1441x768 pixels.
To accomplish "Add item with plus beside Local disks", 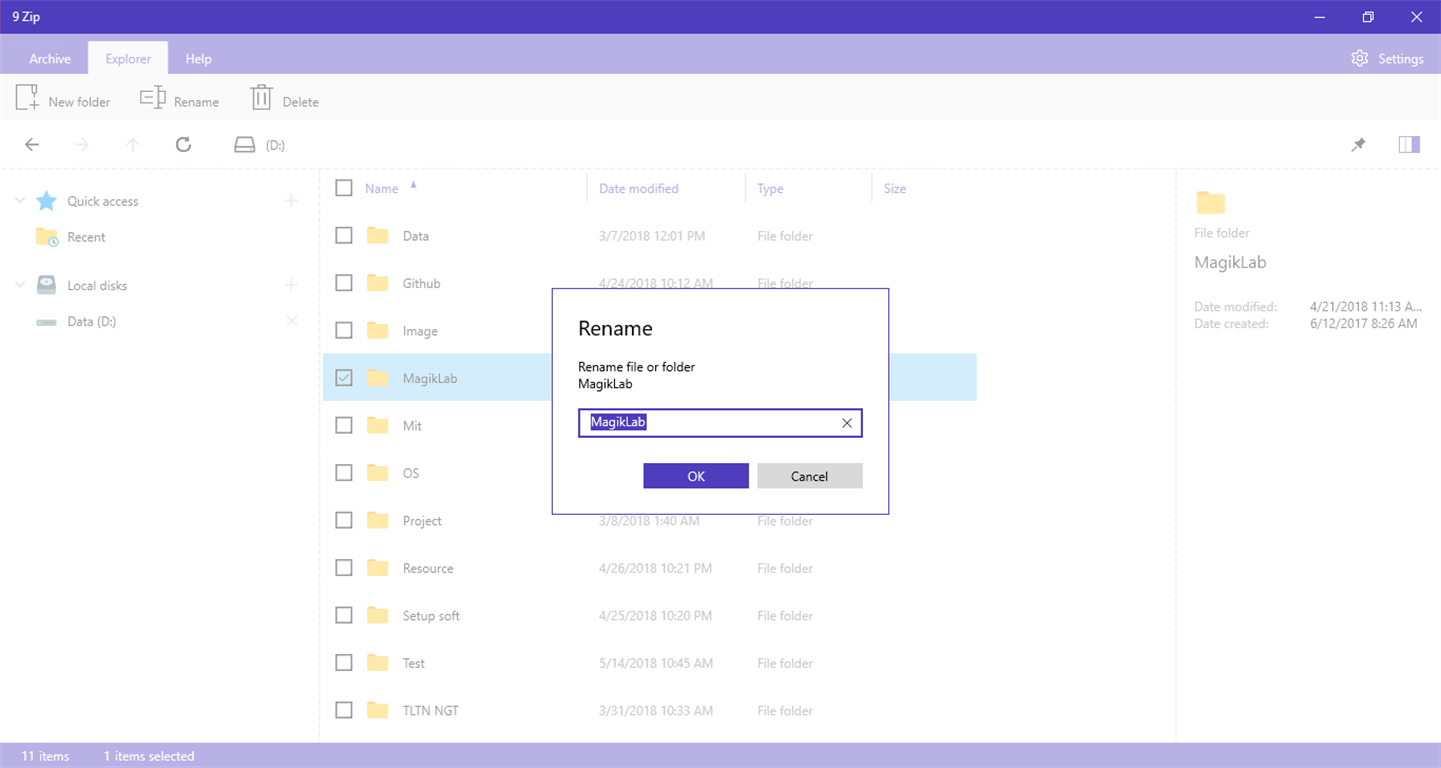I will pyautogui.click(x=291, y=285).
